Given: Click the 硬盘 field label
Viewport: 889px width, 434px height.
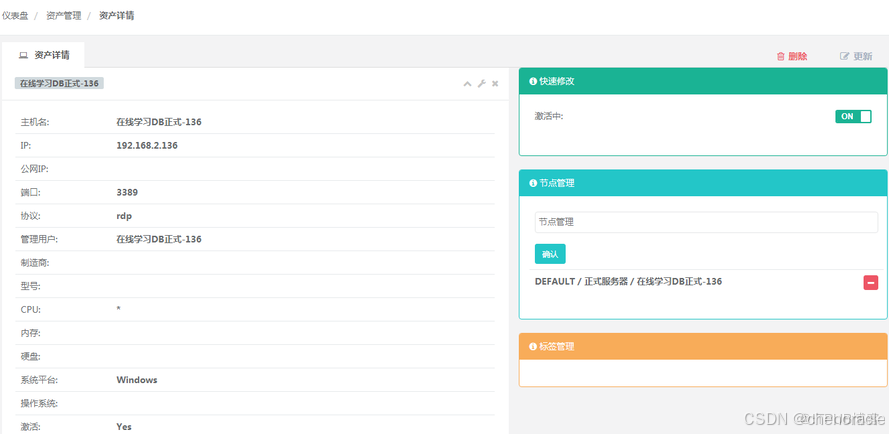Looking at the screenshot, I should (30, 357).
